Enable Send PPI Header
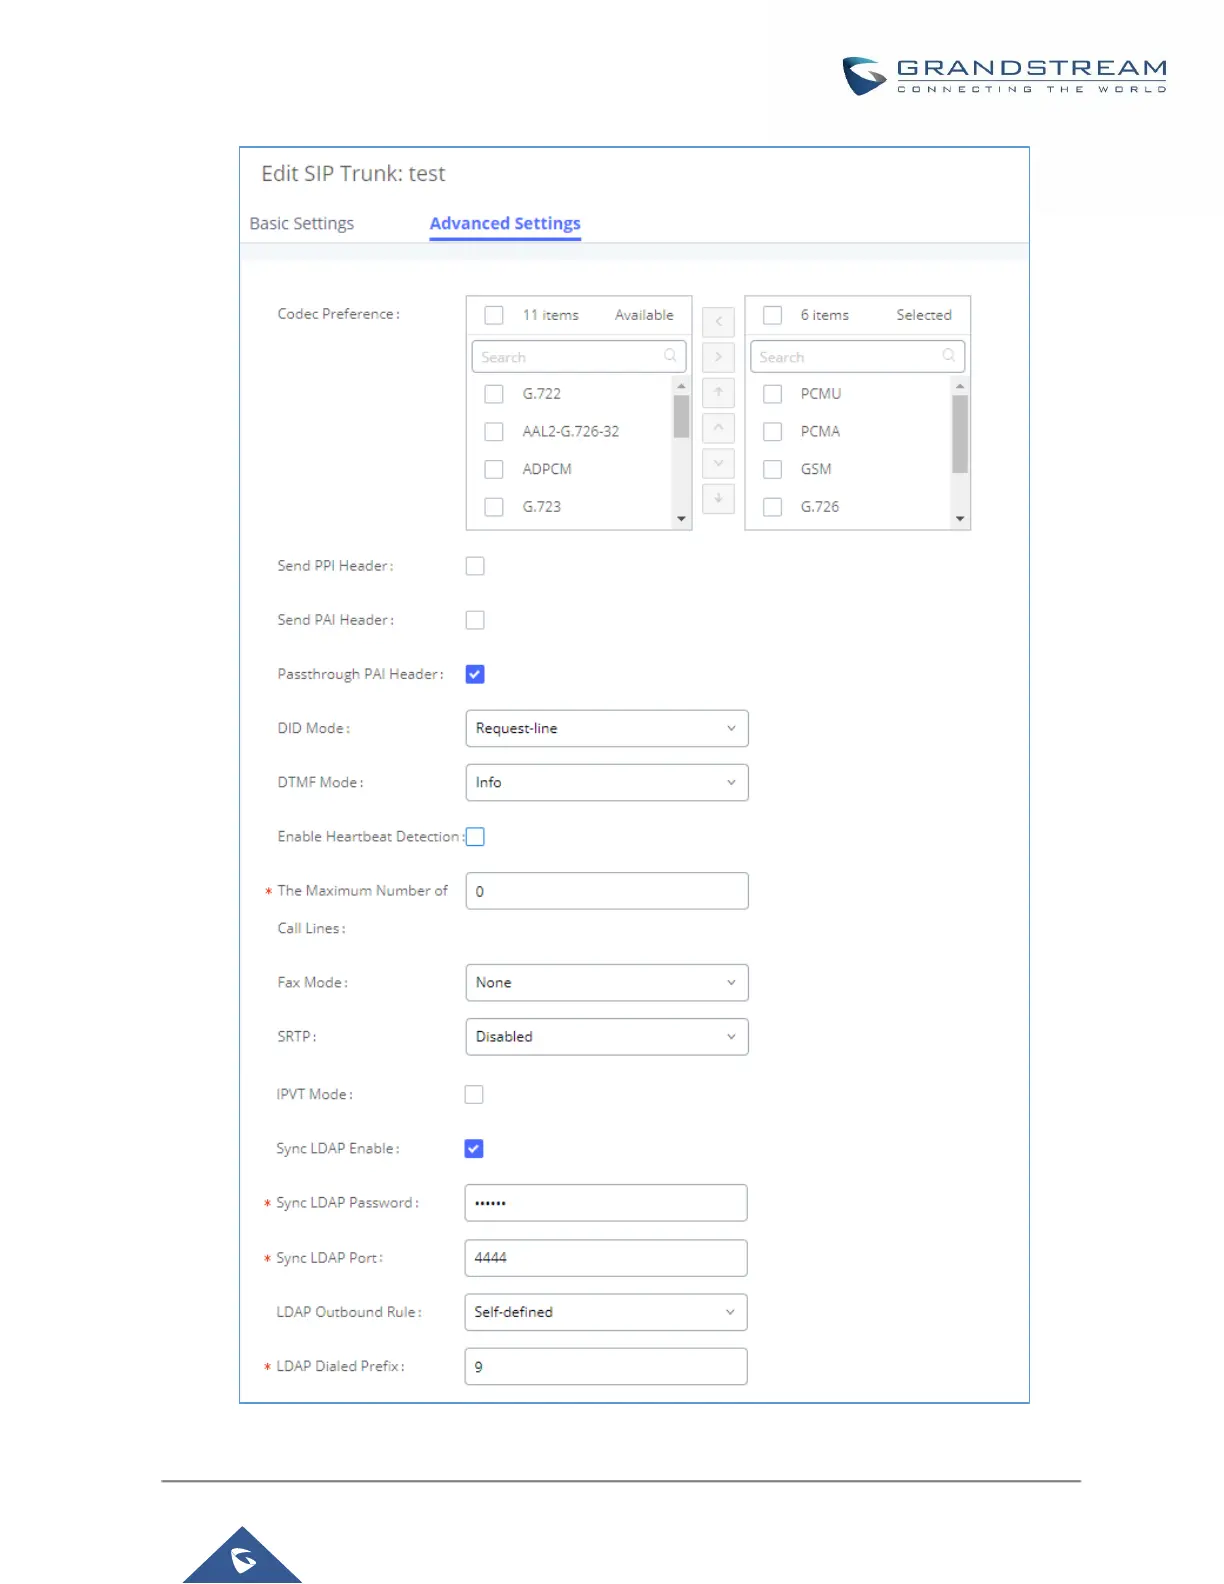 tap(475, 566)
